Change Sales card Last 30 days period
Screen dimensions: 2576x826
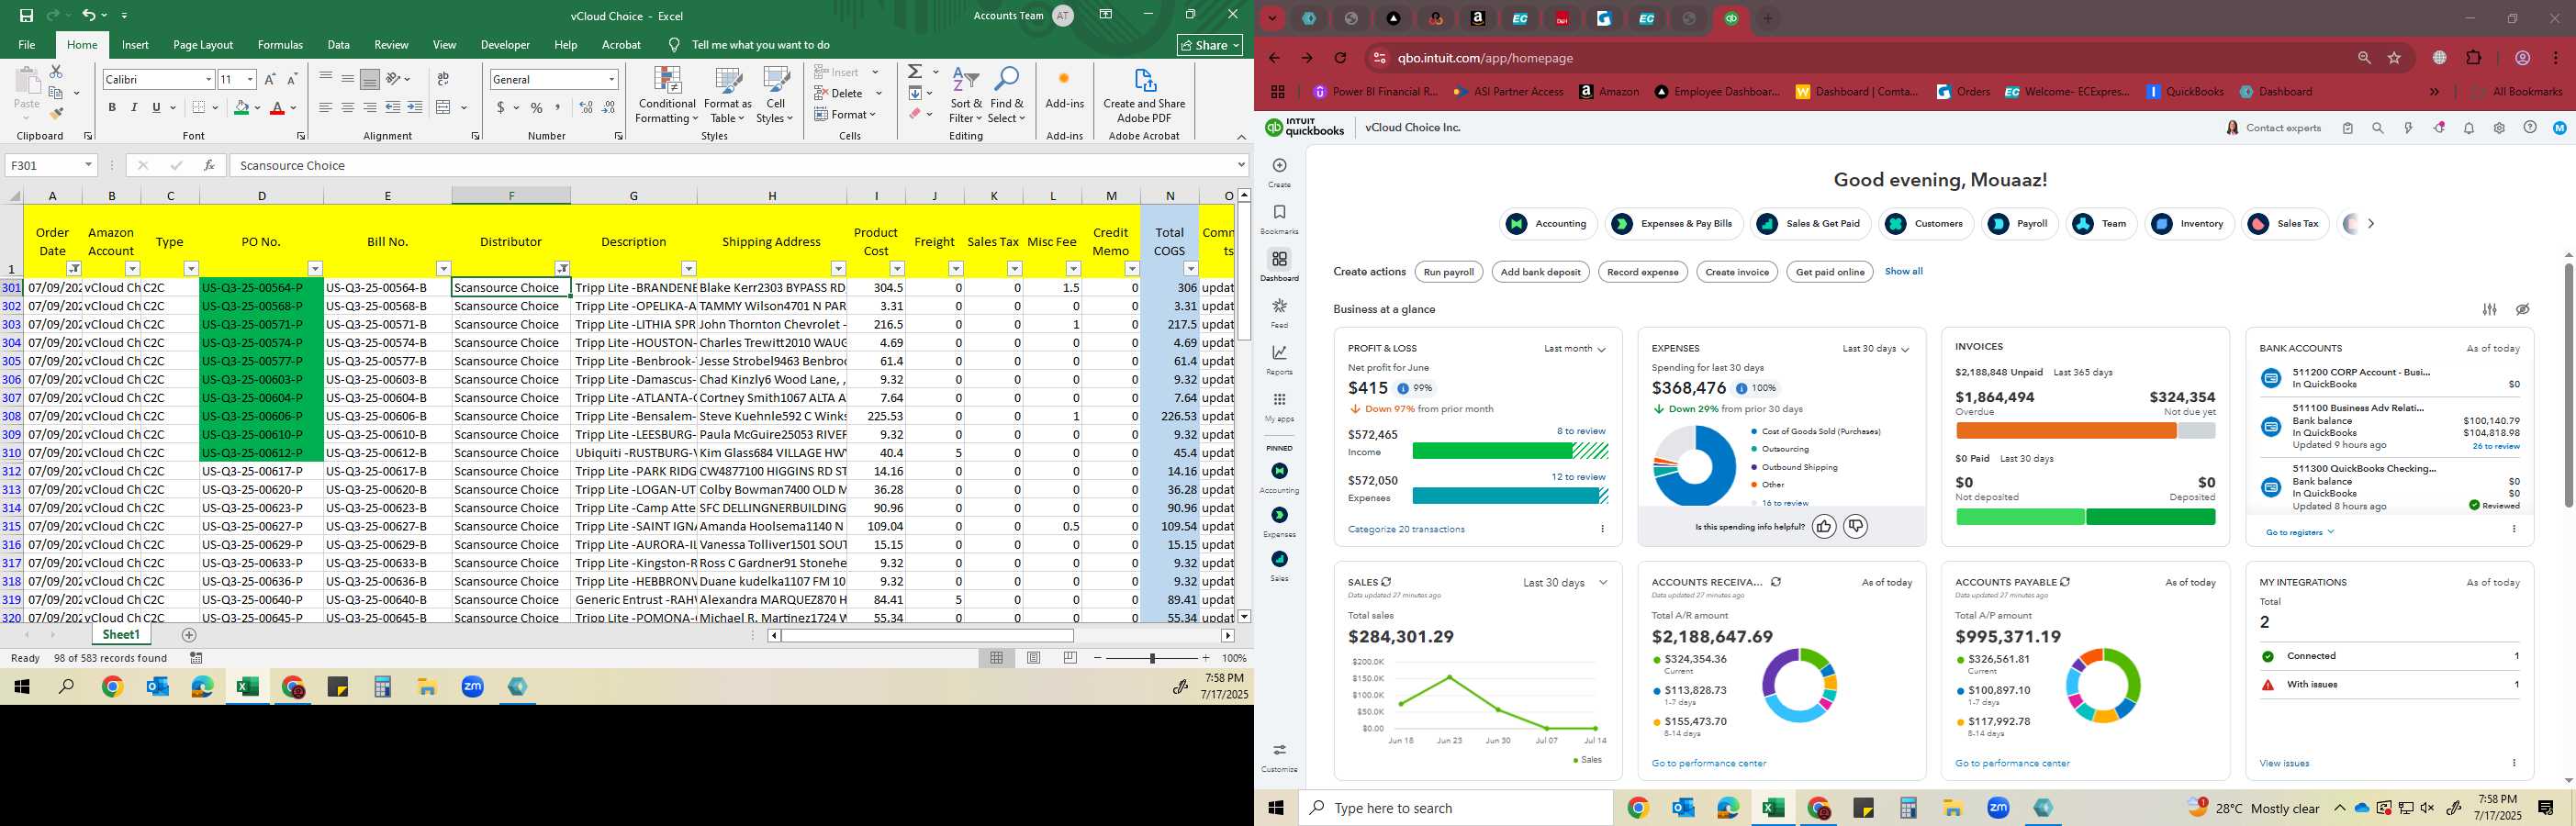tap(1565, 582)
